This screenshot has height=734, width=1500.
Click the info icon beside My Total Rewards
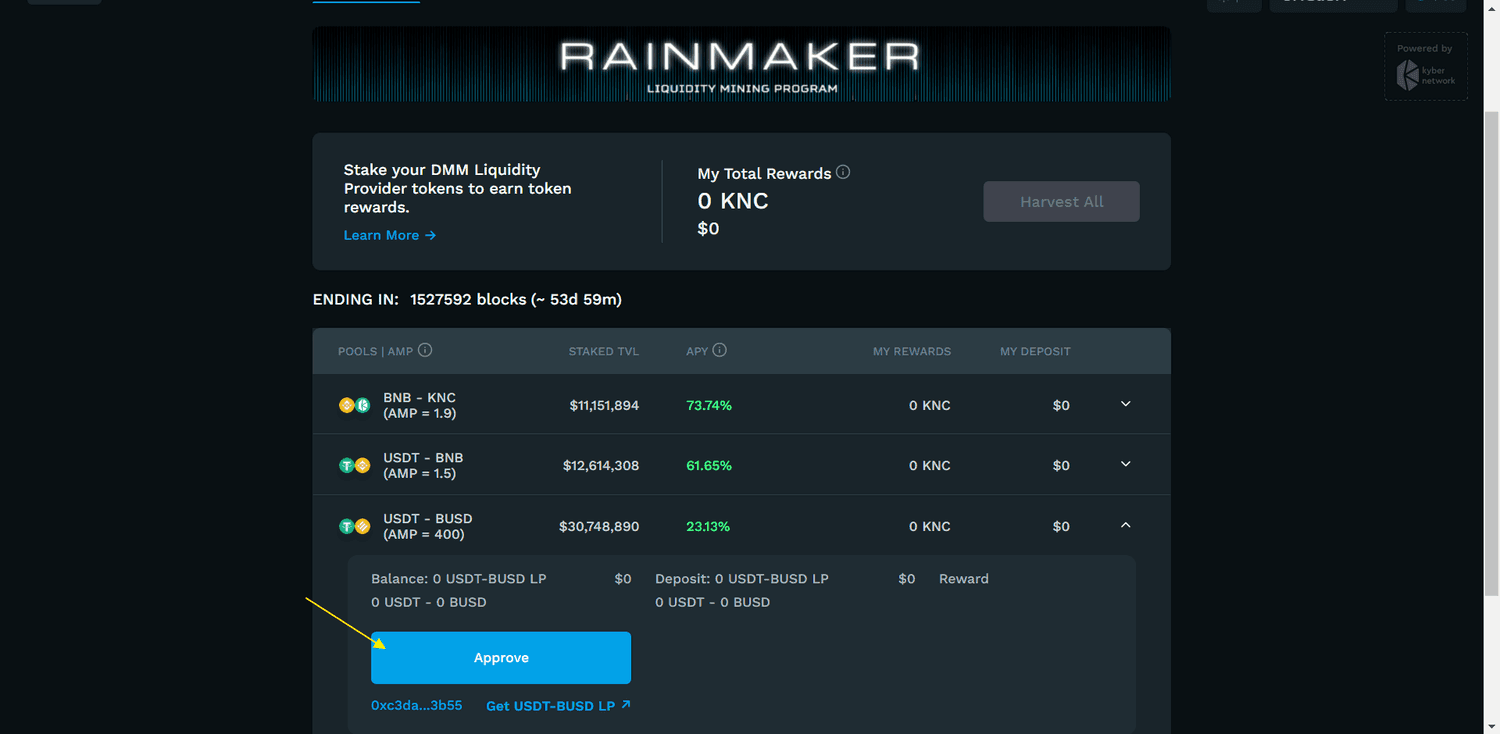pyautogui.click(x=843, y=172)
